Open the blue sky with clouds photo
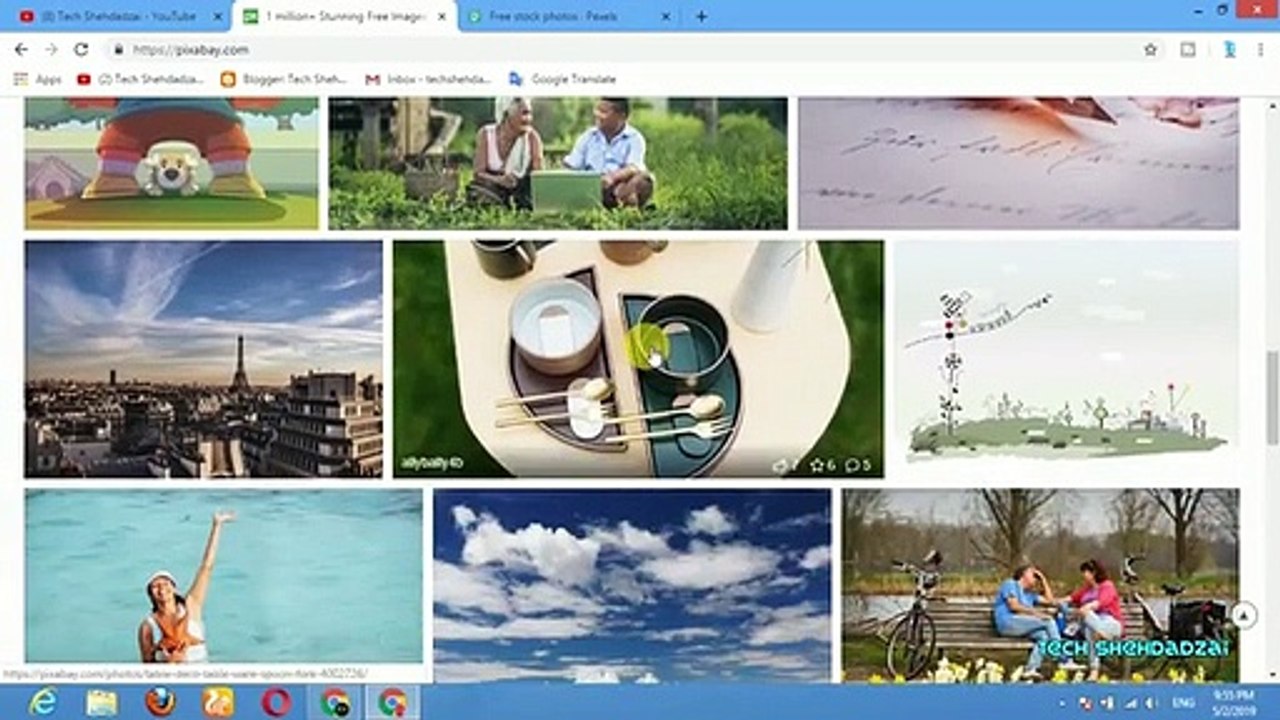 pos(632,586)
